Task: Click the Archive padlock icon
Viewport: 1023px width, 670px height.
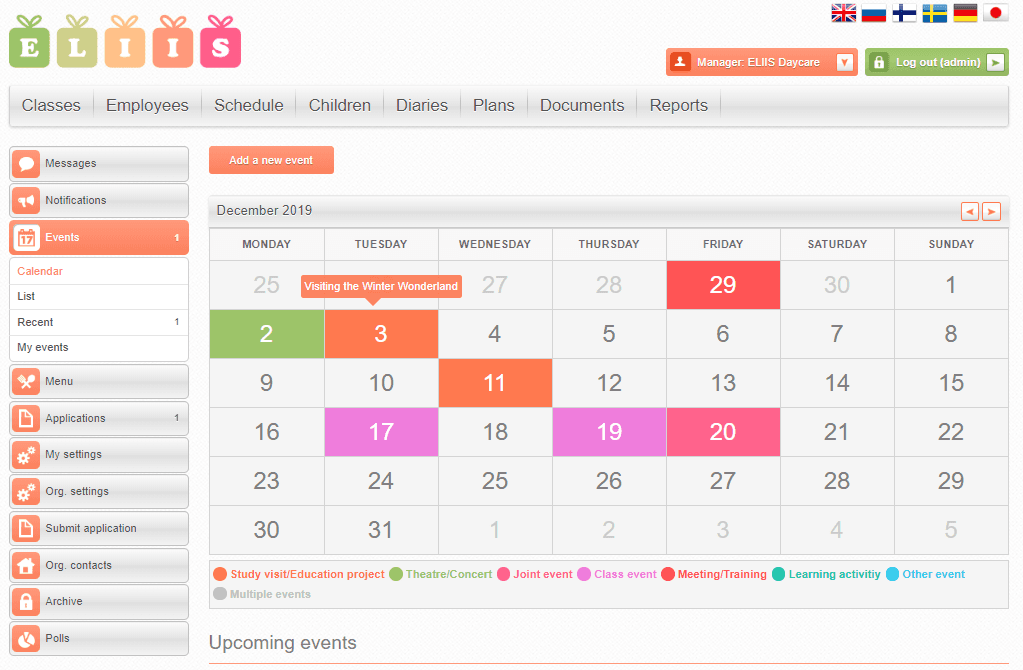Action: coord(27,602)
